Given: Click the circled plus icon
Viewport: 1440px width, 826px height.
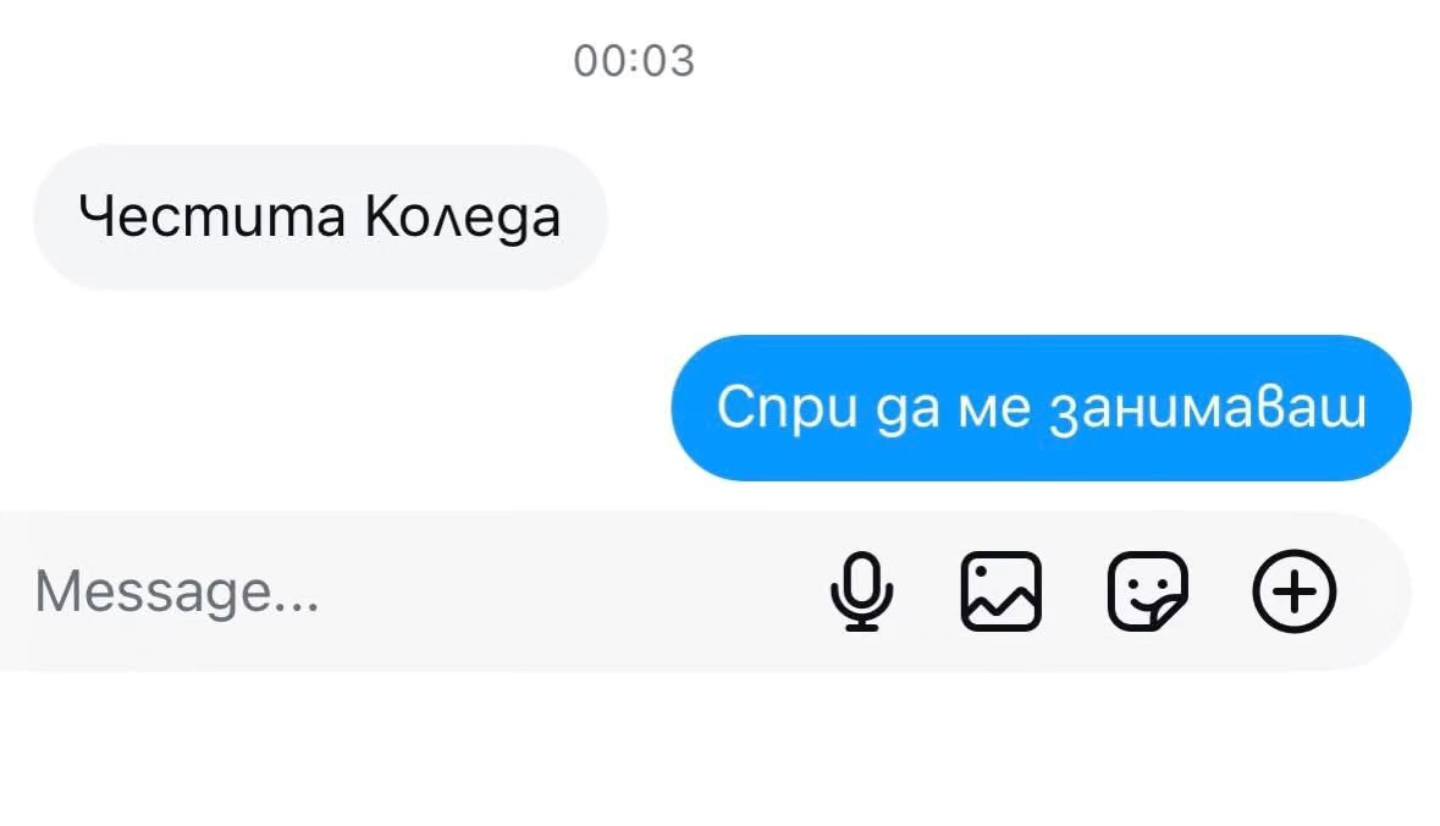Looking at the screenshot, I should click(1294, 591).
